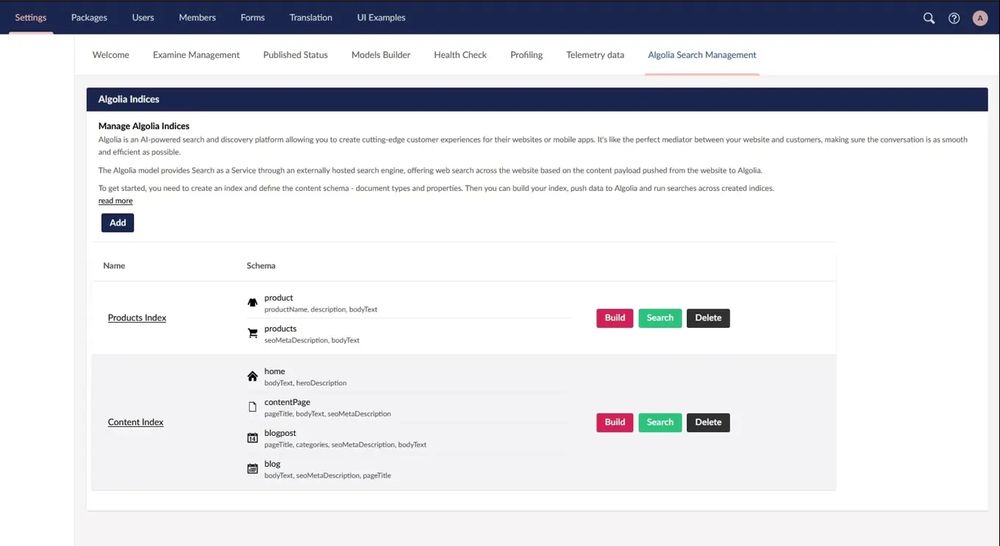This screenshot has height=546, width=1000.
Task: Open the global search magnifier icon
Action: pos(929,18)
